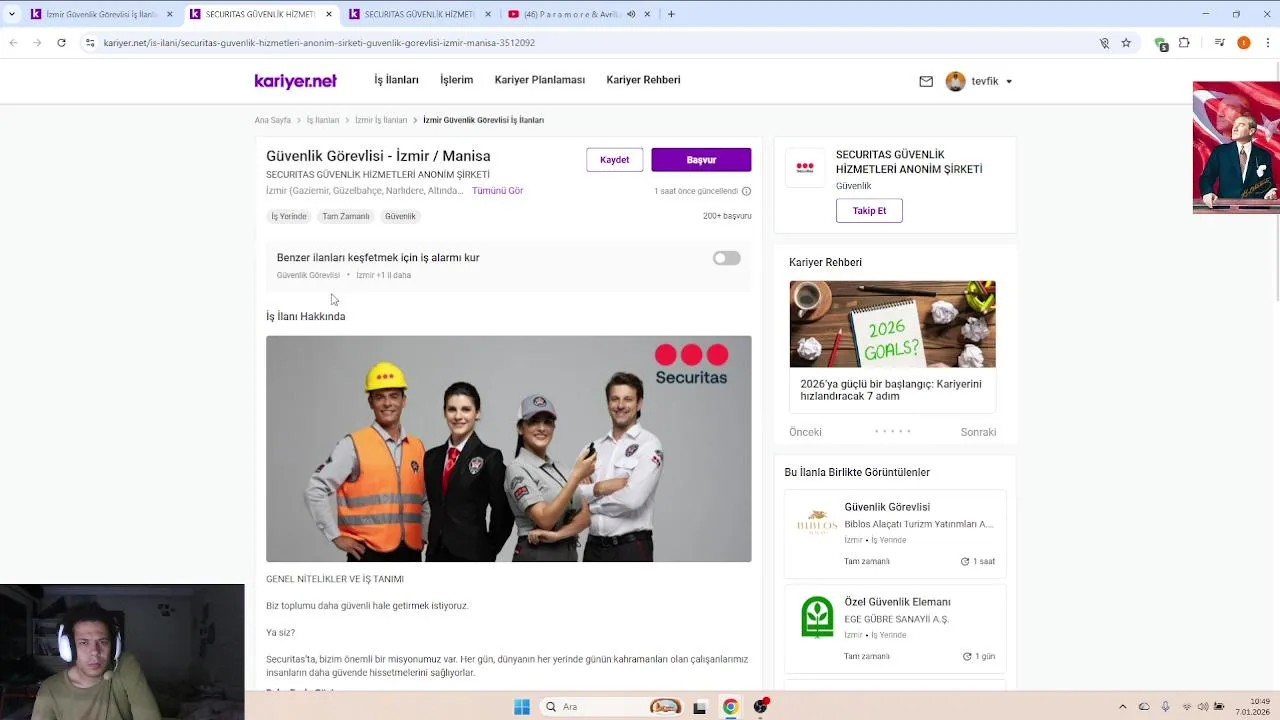Go to Sonraki carousel slide
The image size is (1280, 720).
point(978,432)
